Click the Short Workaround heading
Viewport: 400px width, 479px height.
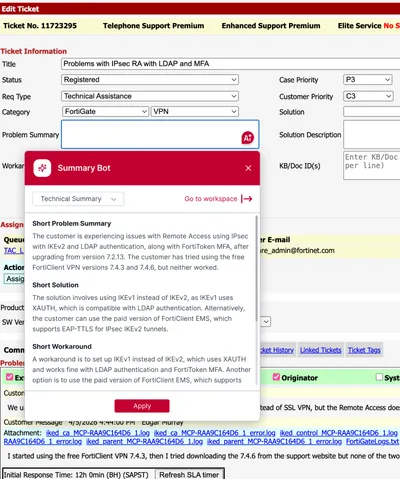[x=62, y=347]
